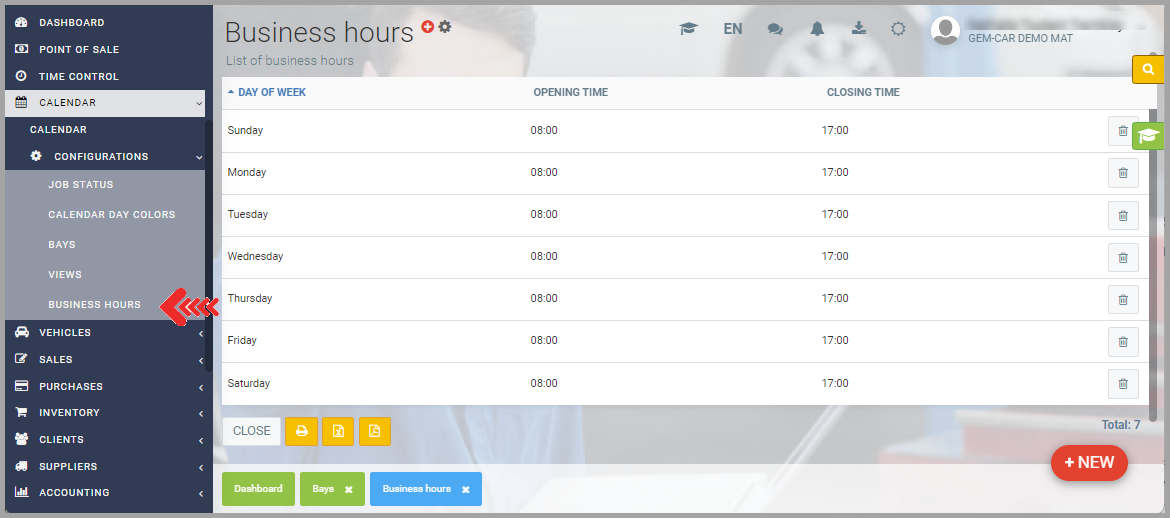Viewport: 1170px width, 518px height.
Task: Click the CLOSE button below the table
Action: 252,431
